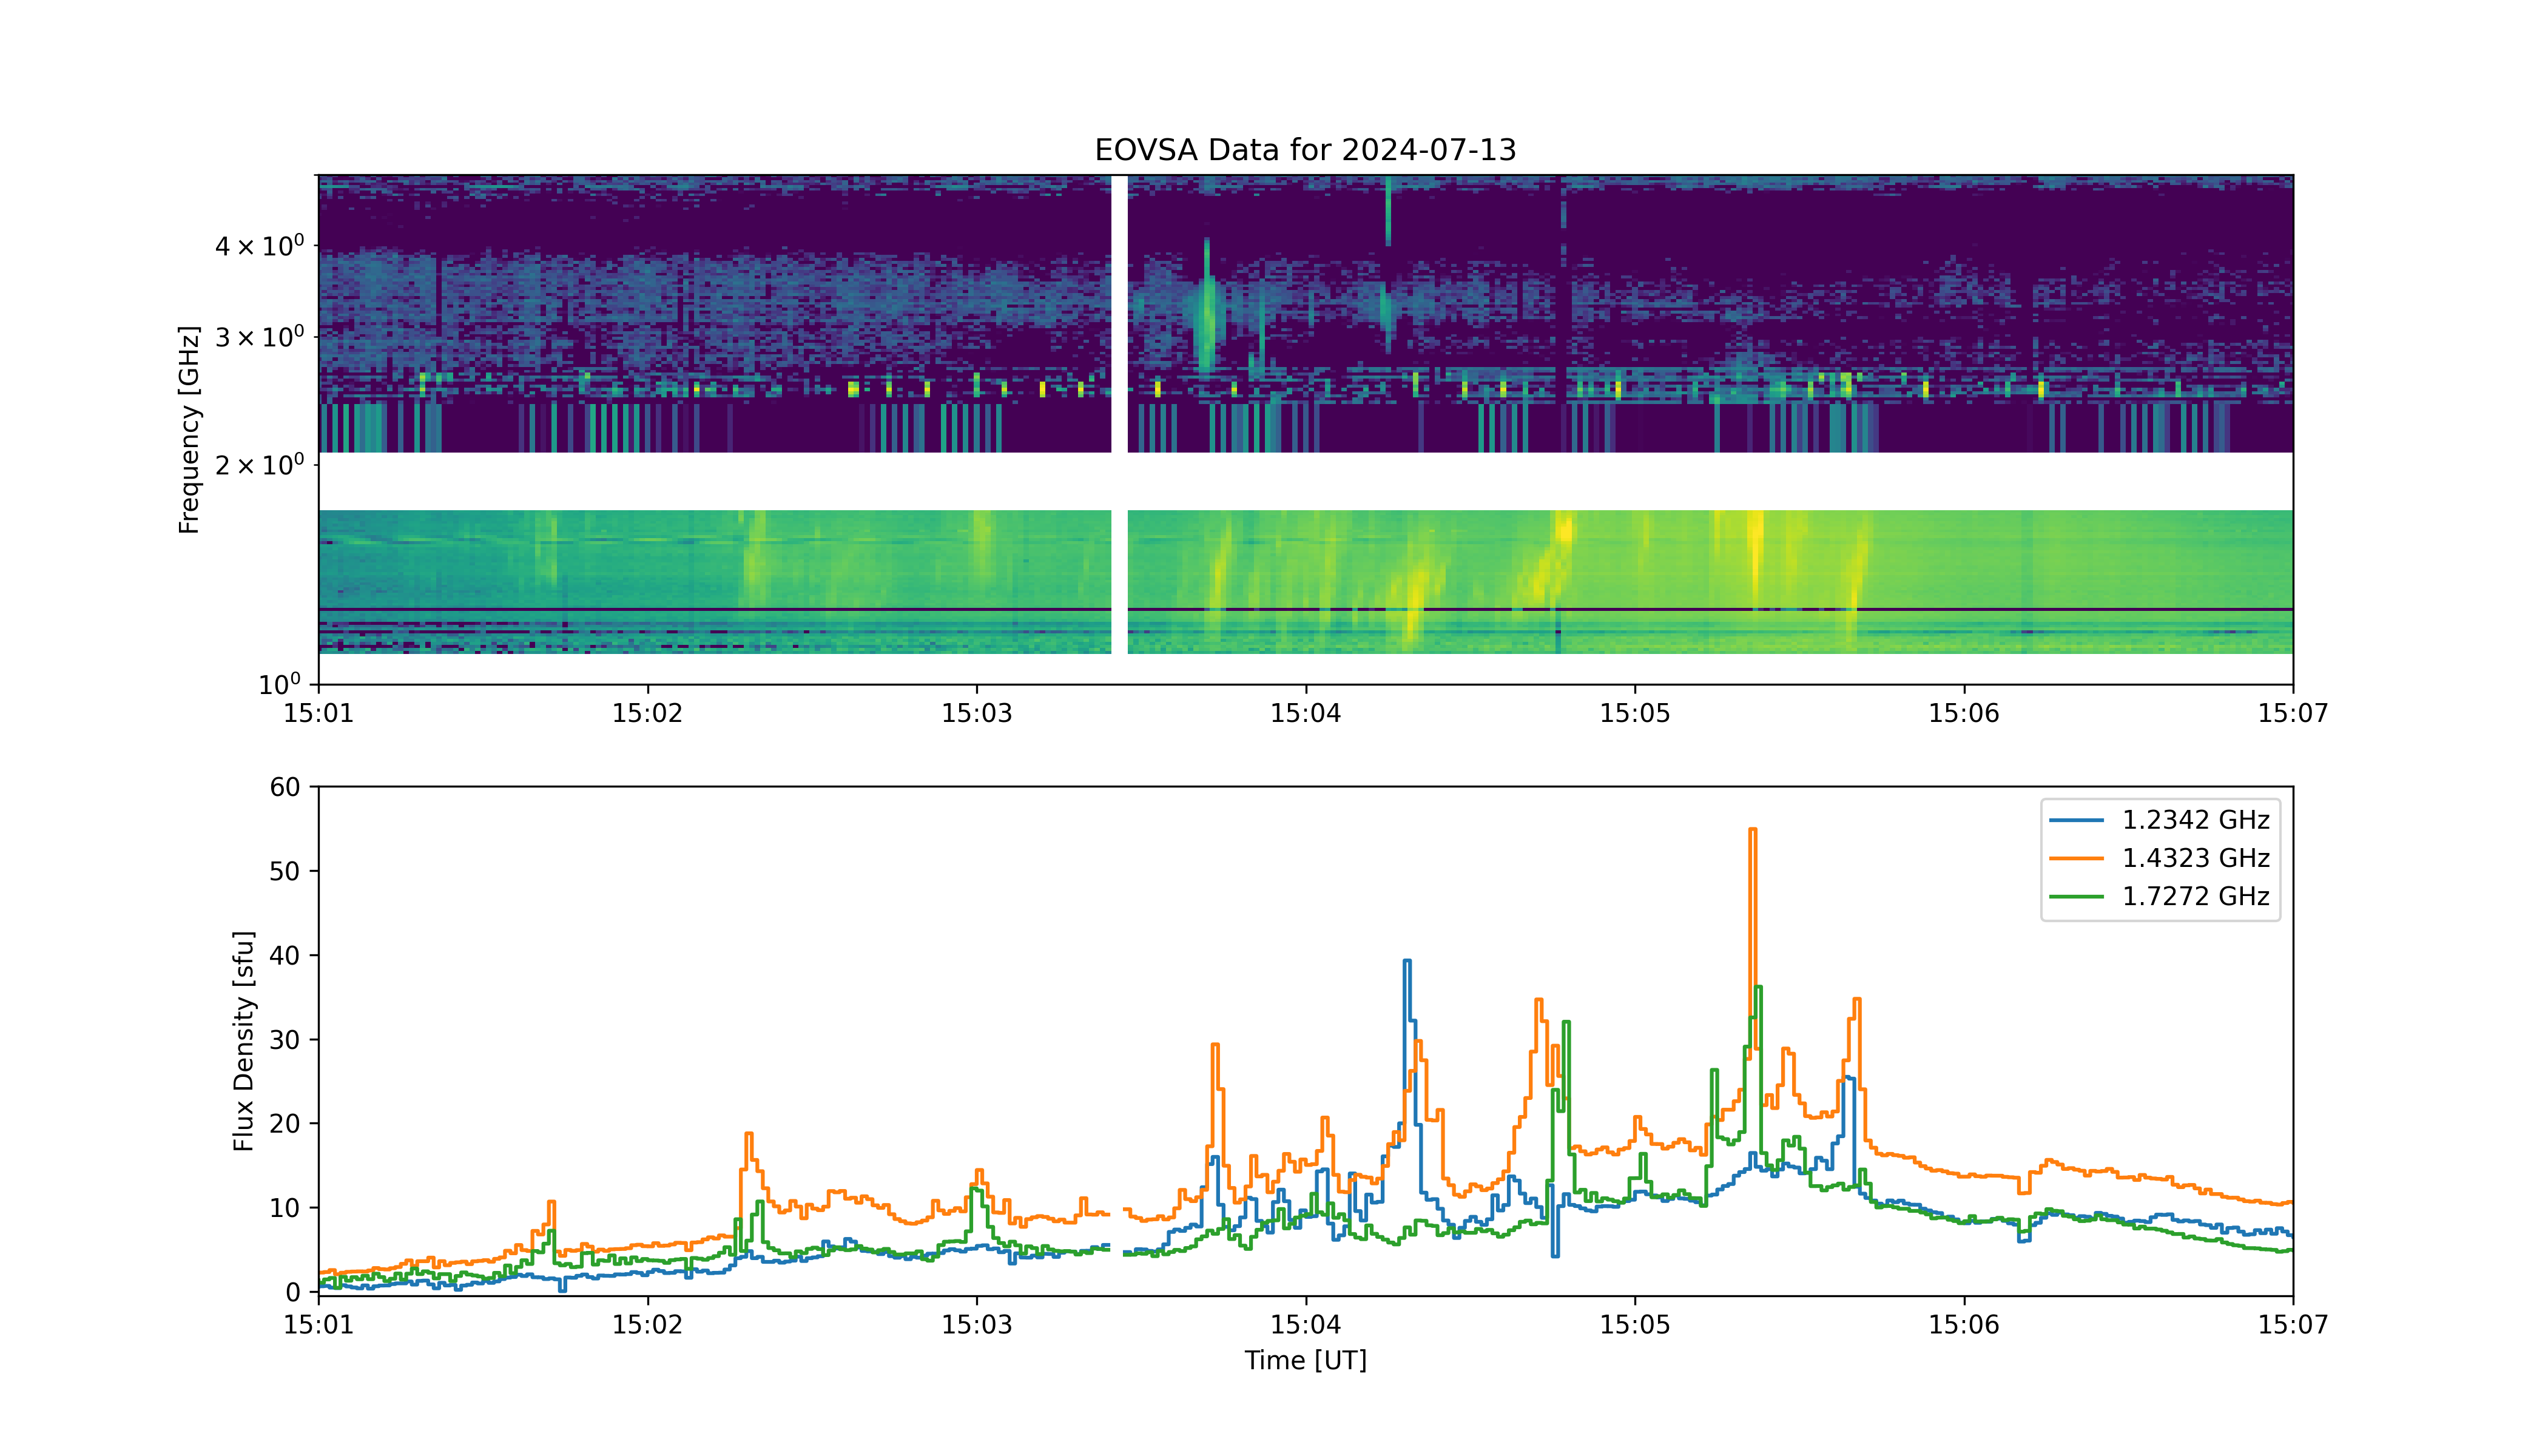Click the 15:07 tick under the flux plot

pyautogui.click(x=2292, y=1326)
